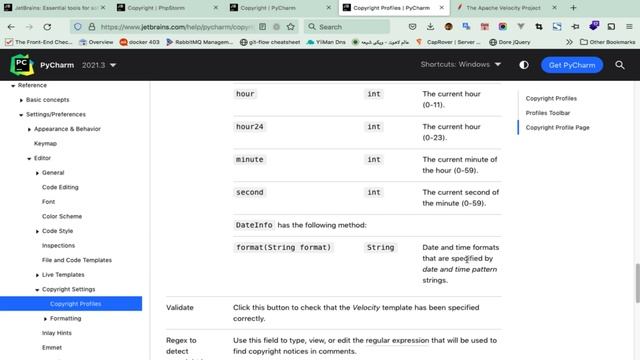Screen dimensions: 640x360
Task: Open Code Editing in sidebar
Action: click(60, 187)
